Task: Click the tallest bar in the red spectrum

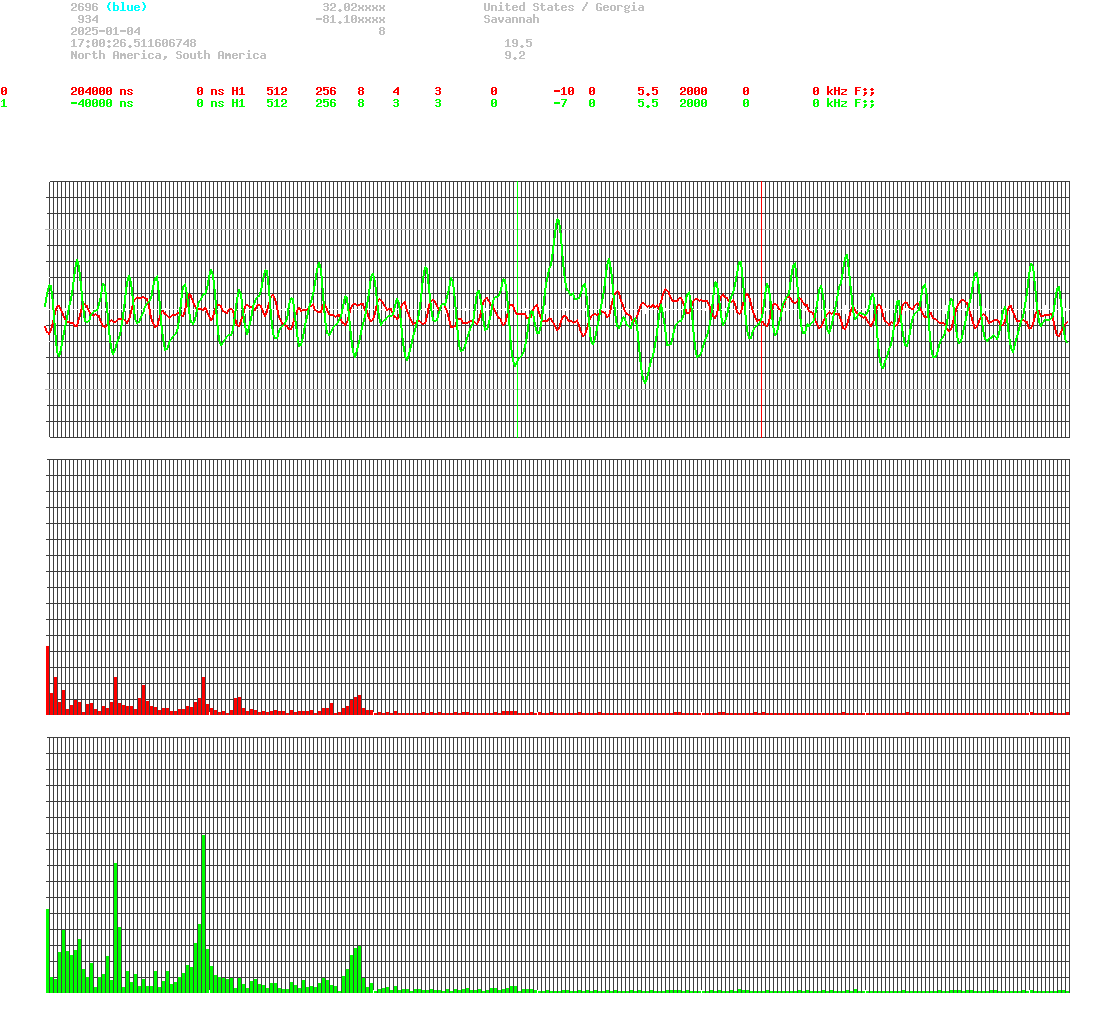Action: (47, 680)
